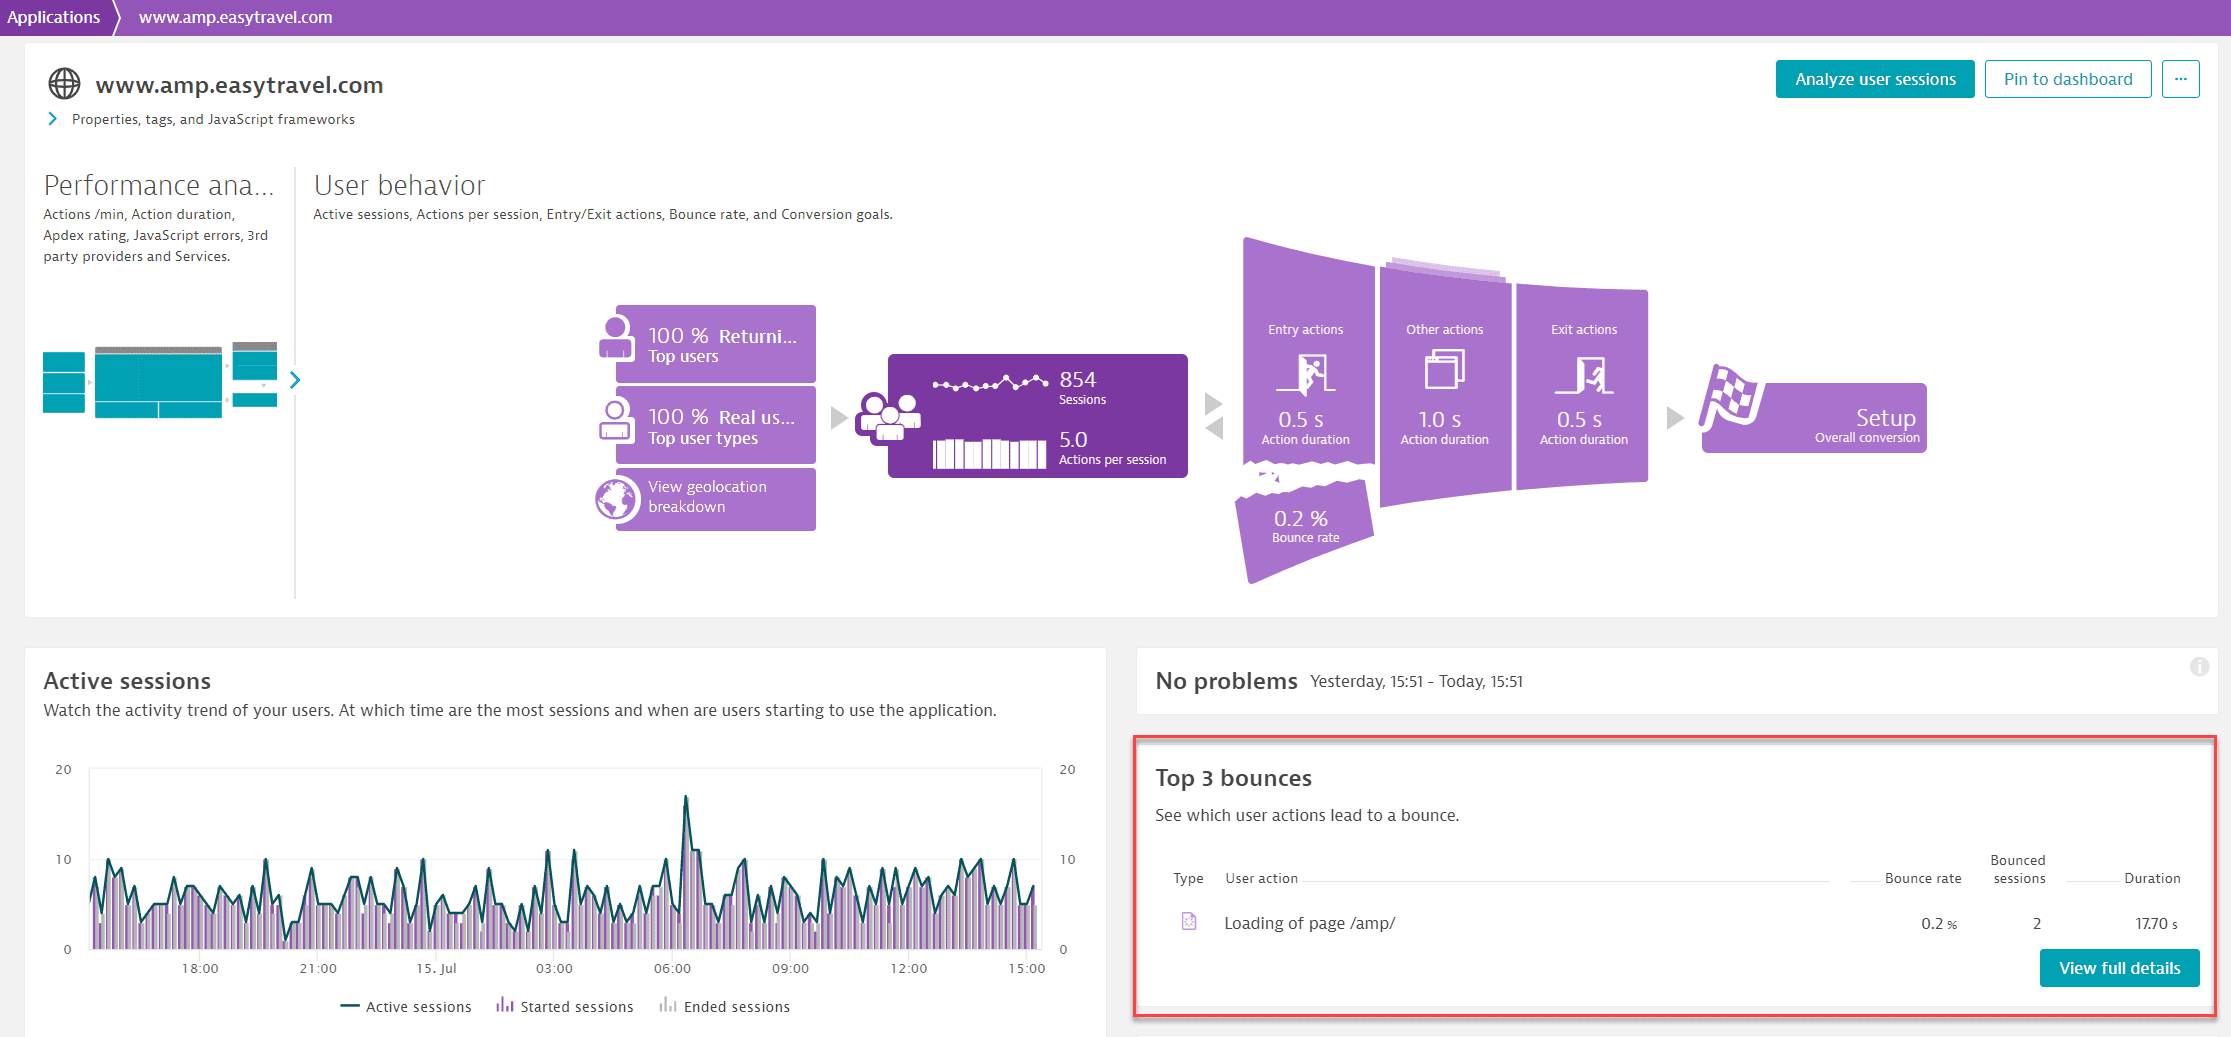
Task: Click the 854 Sessions sparkline chart
Action: (990, 383)
